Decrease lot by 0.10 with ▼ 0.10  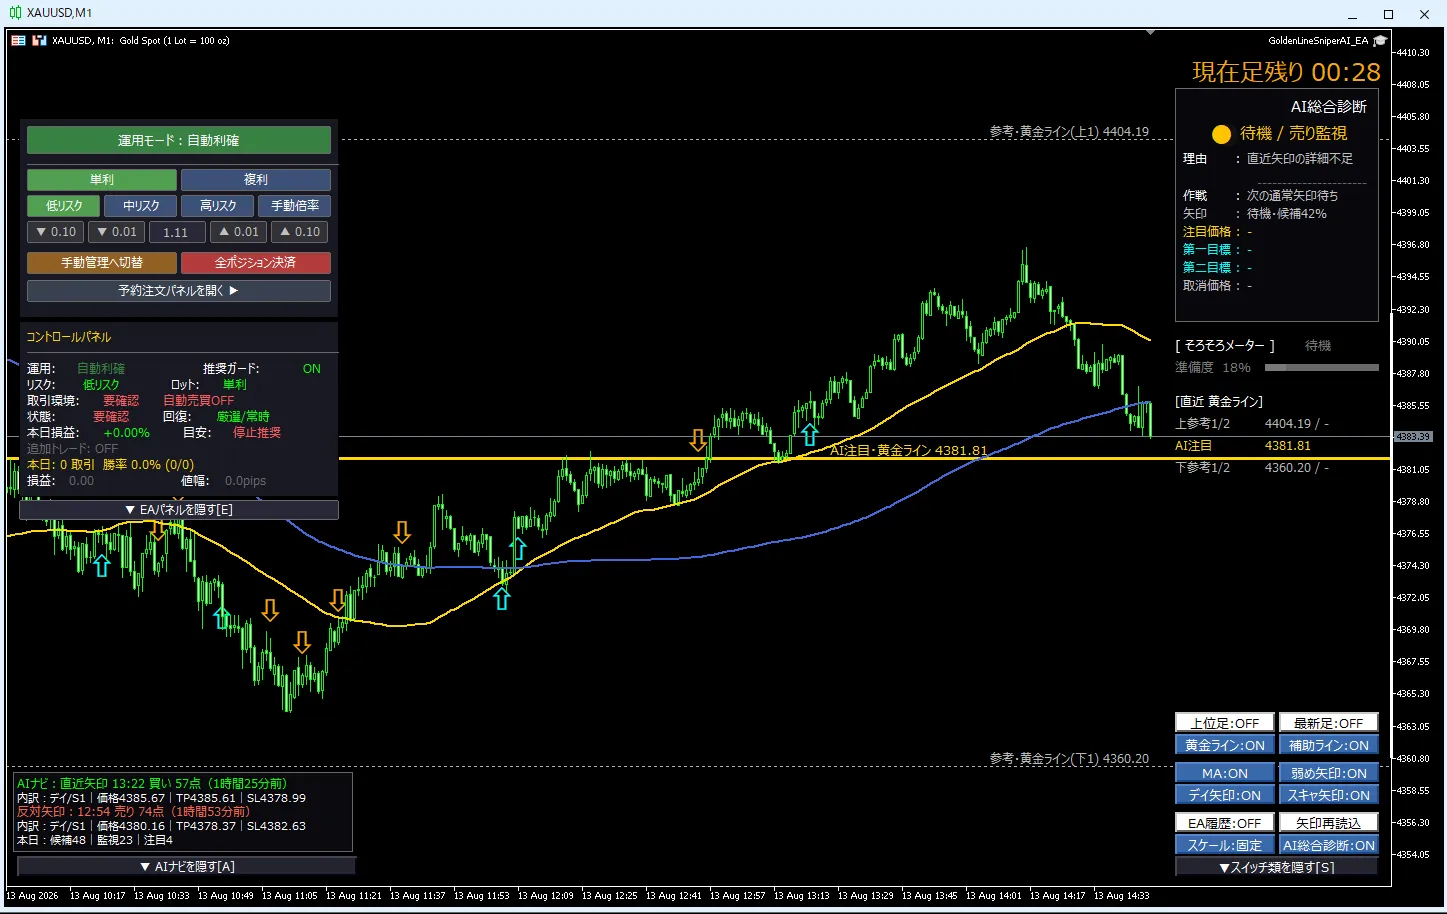[x=56, y=232]
